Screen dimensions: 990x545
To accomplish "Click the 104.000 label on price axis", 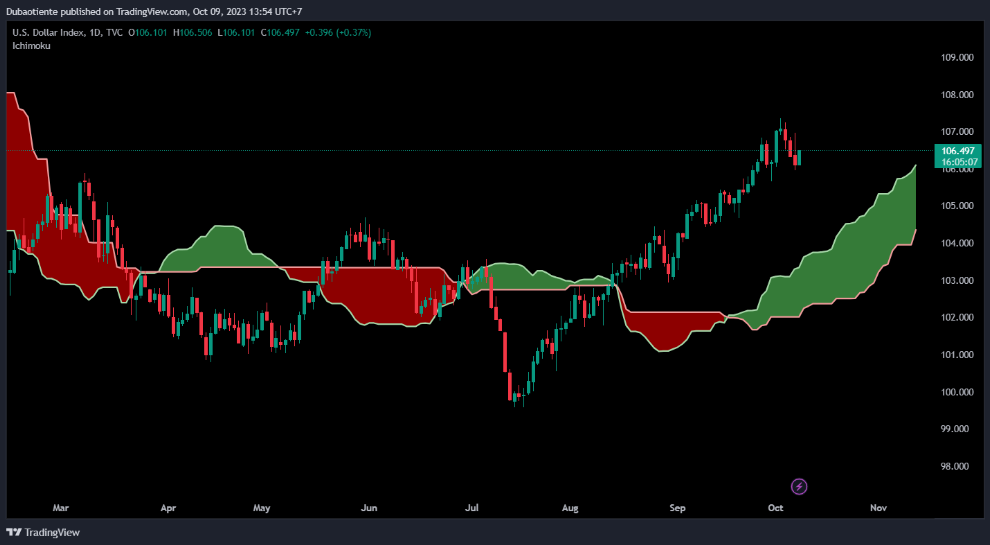I will coord(958,243).
